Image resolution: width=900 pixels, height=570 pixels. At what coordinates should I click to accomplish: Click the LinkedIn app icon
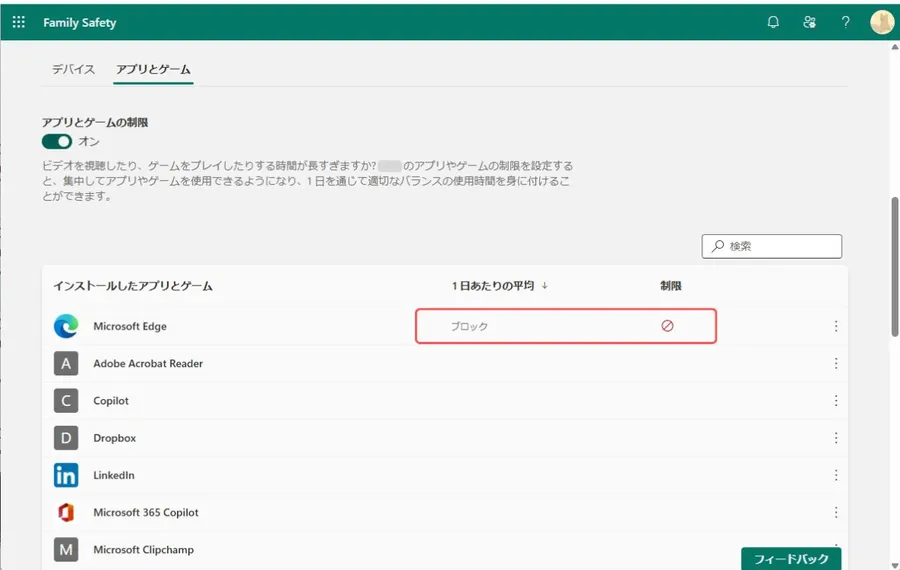pos(66,475)
